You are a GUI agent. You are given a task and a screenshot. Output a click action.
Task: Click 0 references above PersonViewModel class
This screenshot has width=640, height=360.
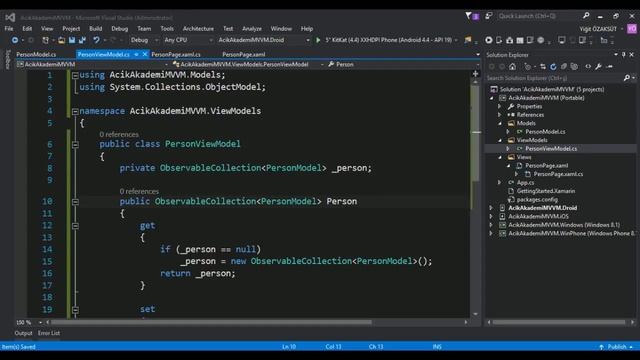(119, 134)
